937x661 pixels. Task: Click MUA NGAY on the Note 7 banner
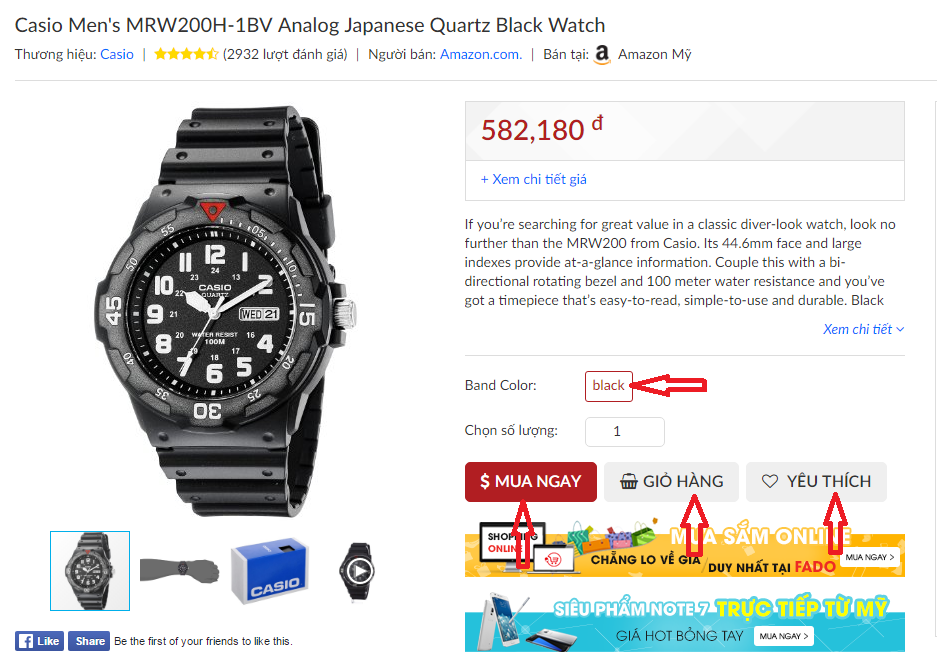(783, 636)
